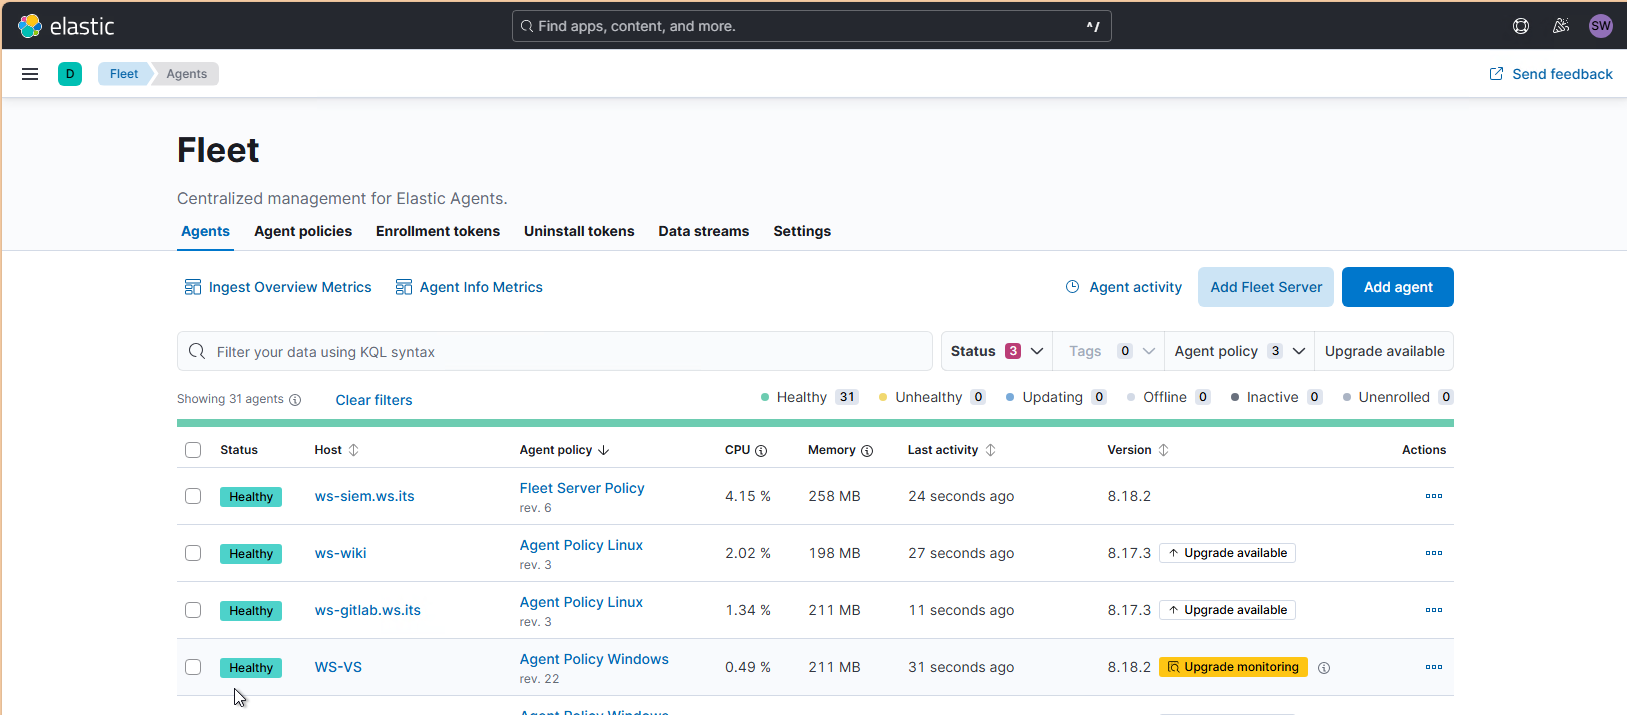Click info icon next to Upgrade monitoring
Screen dimensions: 1627x715
(x=1324, y=668)
